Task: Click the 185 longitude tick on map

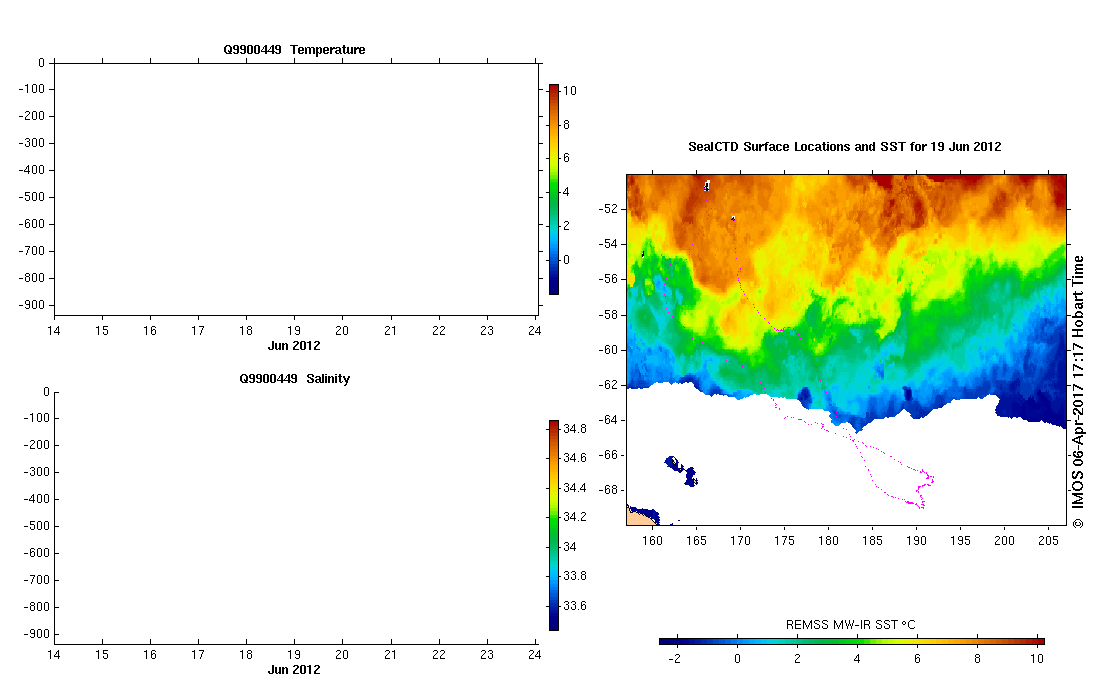Action: (872, 540)
